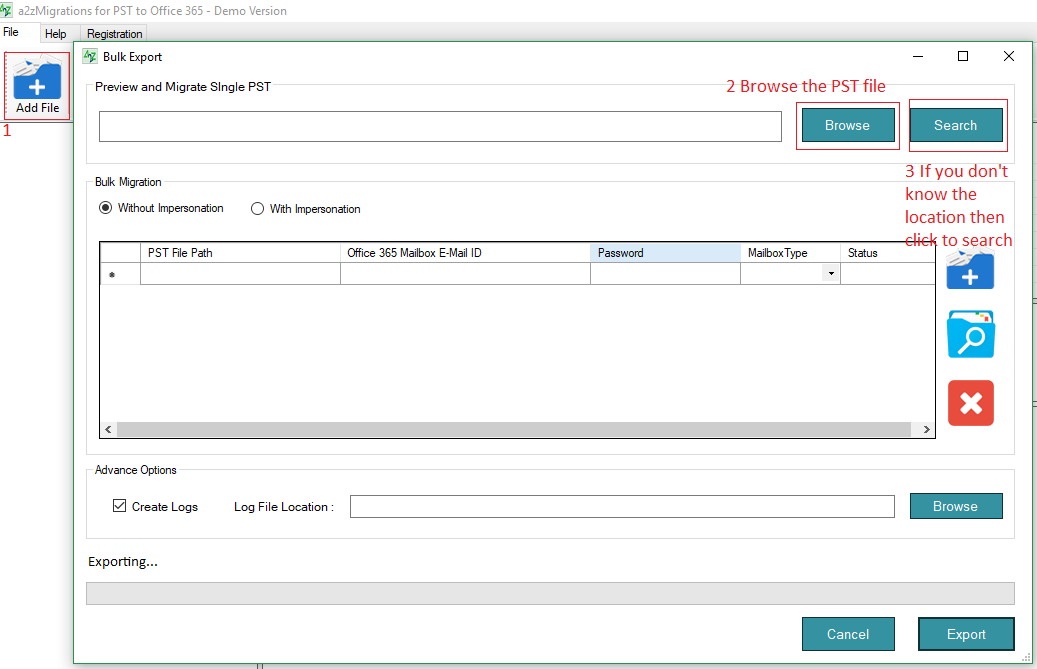Click the grid horizontal scrollbar left arrow
The image size is (1037, 669).
108,429
